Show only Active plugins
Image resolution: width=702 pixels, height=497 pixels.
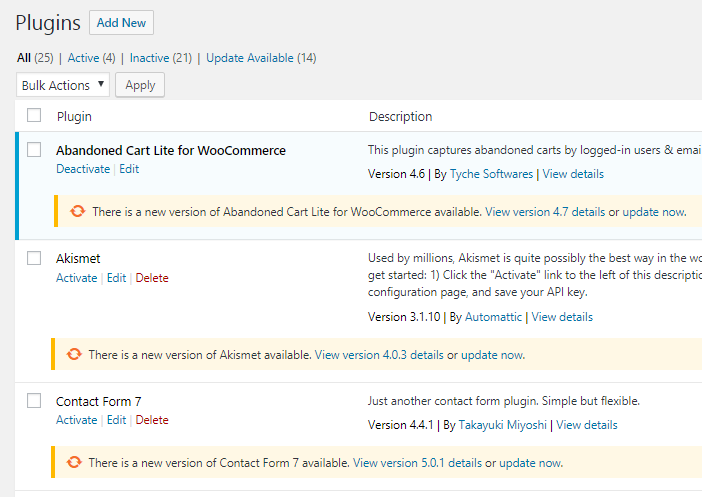click(83, 58)
